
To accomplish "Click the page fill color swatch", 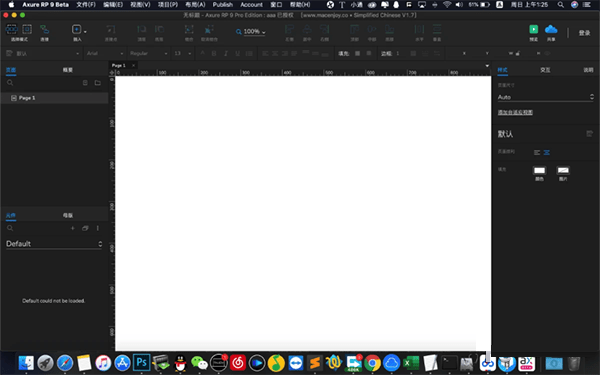I will coord(539,170).
